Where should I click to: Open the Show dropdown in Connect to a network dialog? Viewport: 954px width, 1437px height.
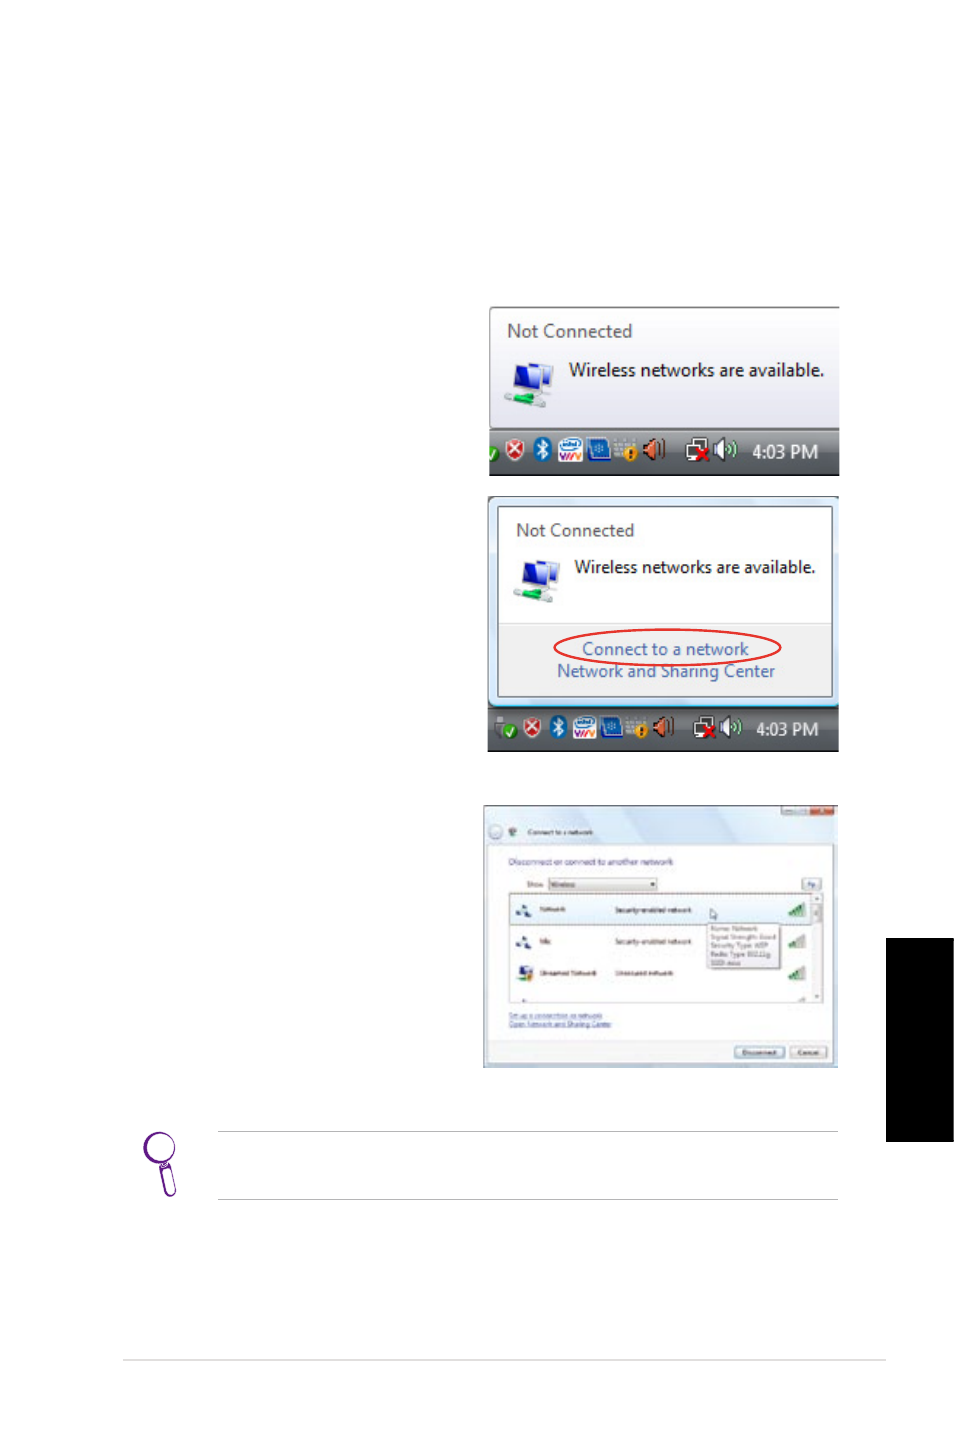(603, 884)
